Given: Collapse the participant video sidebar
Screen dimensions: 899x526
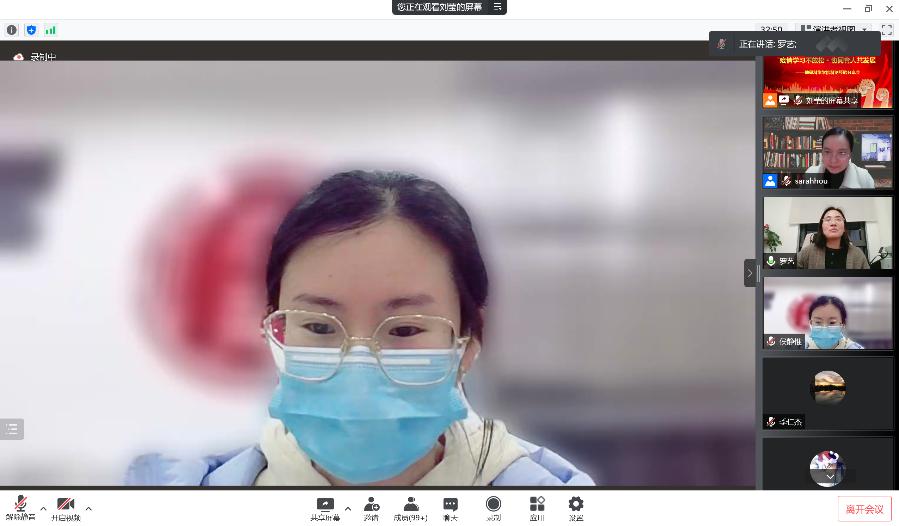Looking at the screenshot, I should 750,273.
